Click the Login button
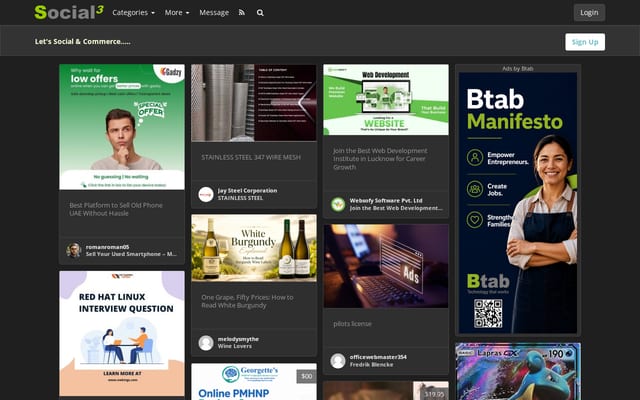 [x=589, y=13]
